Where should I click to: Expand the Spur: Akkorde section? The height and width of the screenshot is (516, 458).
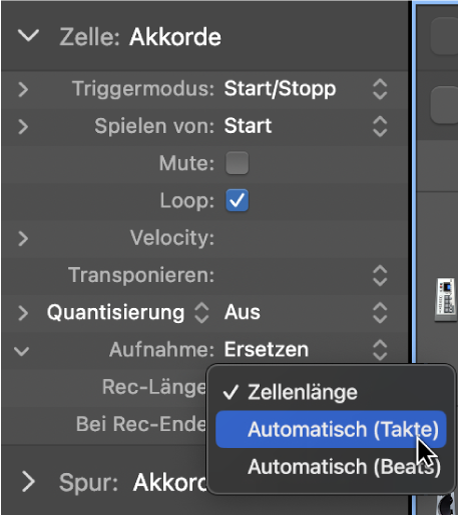tap(28, 482)
